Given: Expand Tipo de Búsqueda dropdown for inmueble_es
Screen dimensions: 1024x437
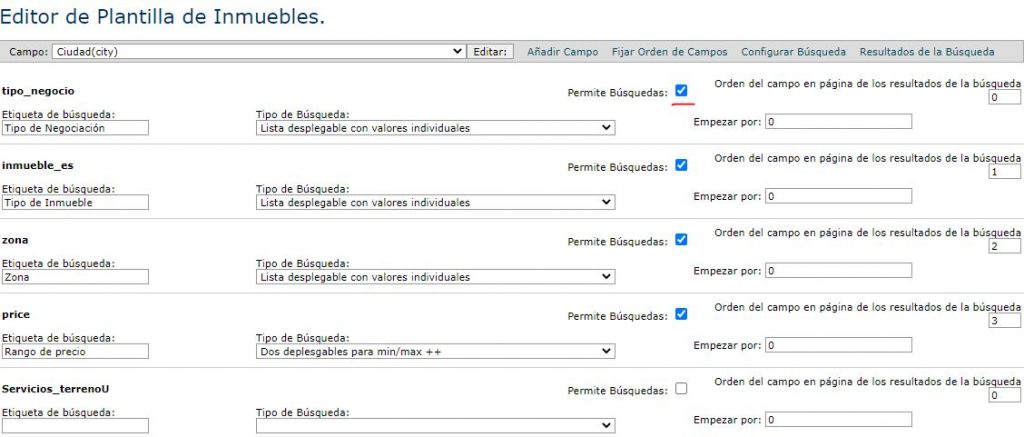Looking at the screenshot, I should pos(435,202).
